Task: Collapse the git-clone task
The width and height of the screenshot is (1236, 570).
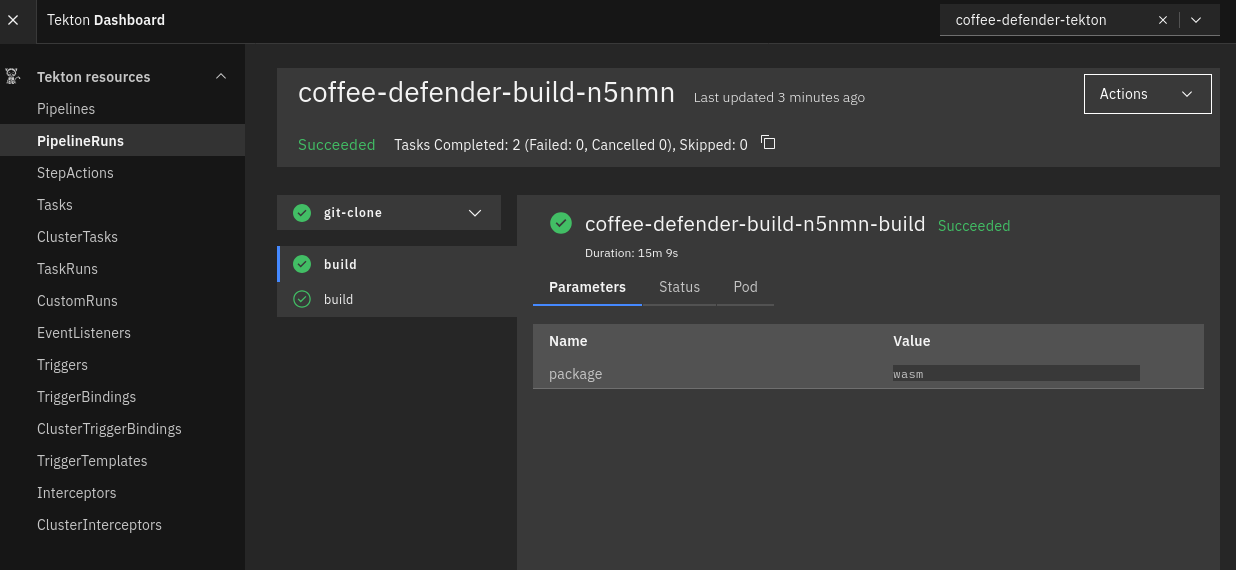Action: pyautogui.click(x=475, y=213)
